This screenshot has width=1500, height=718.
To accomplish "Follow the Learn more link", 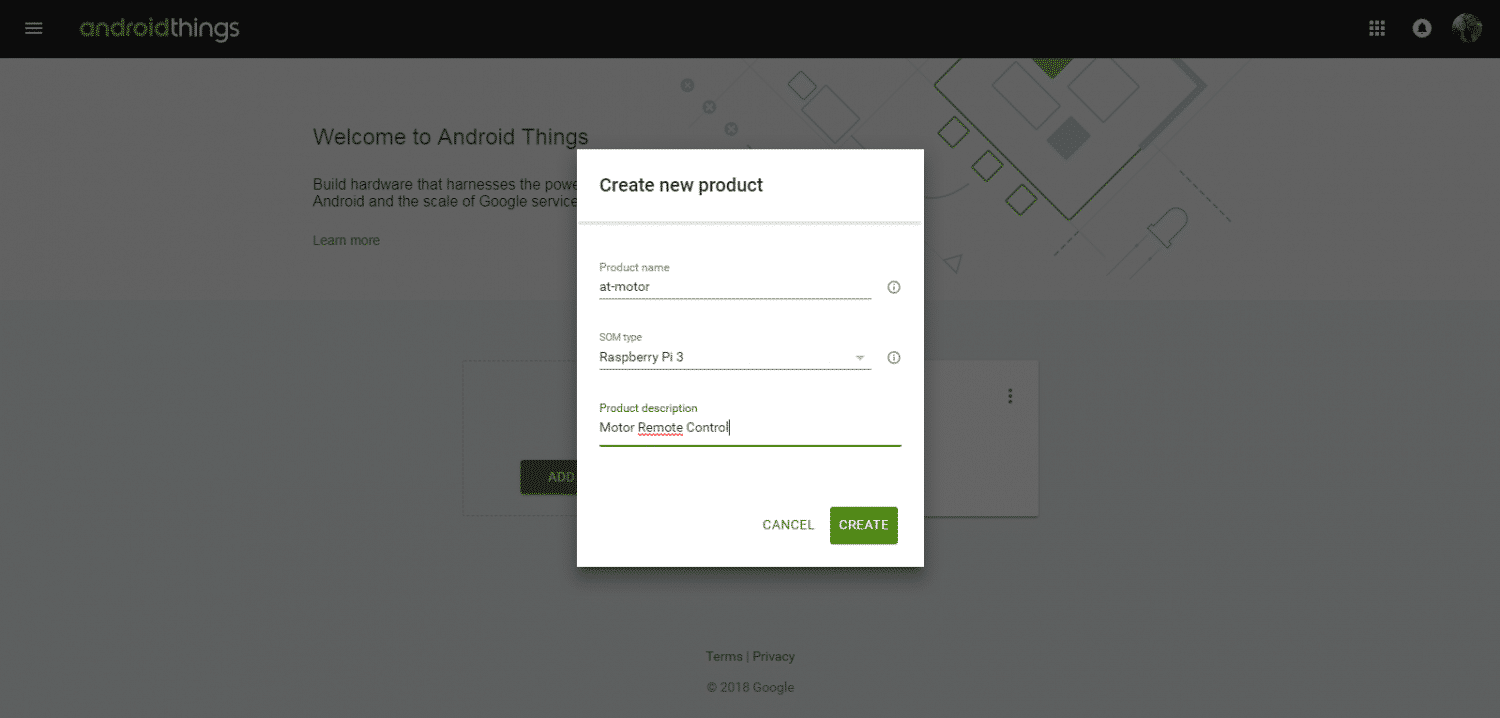I will click(x=346, y=241).
